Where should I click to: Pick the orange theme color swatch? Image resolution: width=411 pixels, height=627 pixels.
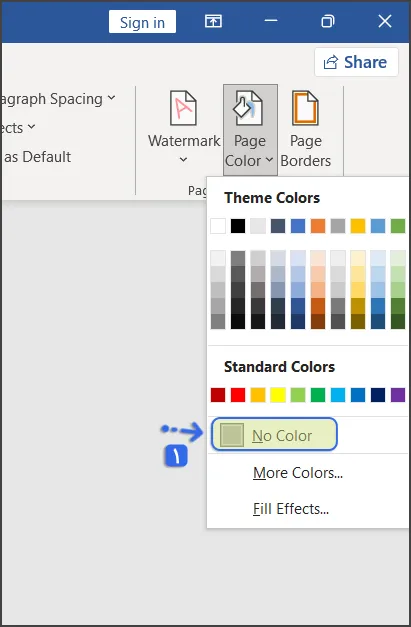[318, 226]
